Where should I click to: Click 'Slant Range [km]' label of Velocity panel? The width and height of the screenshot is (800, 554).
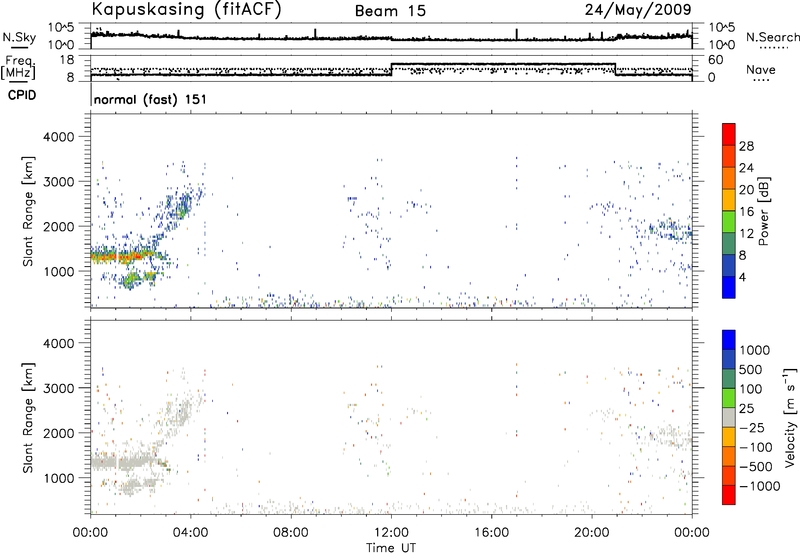pyautogui.click(x=28, y=418)
